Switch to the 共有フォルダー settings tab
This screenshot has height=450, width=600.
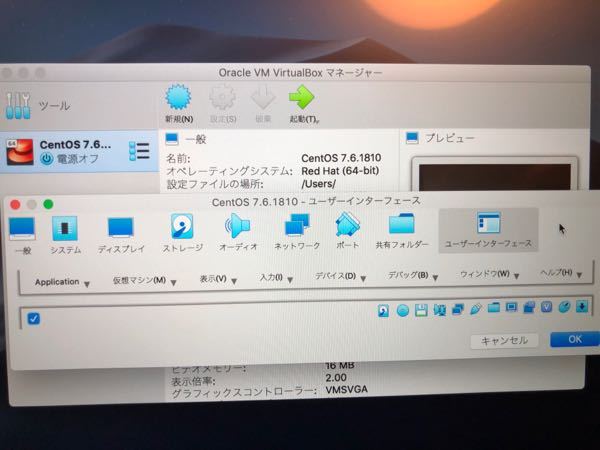402,230
